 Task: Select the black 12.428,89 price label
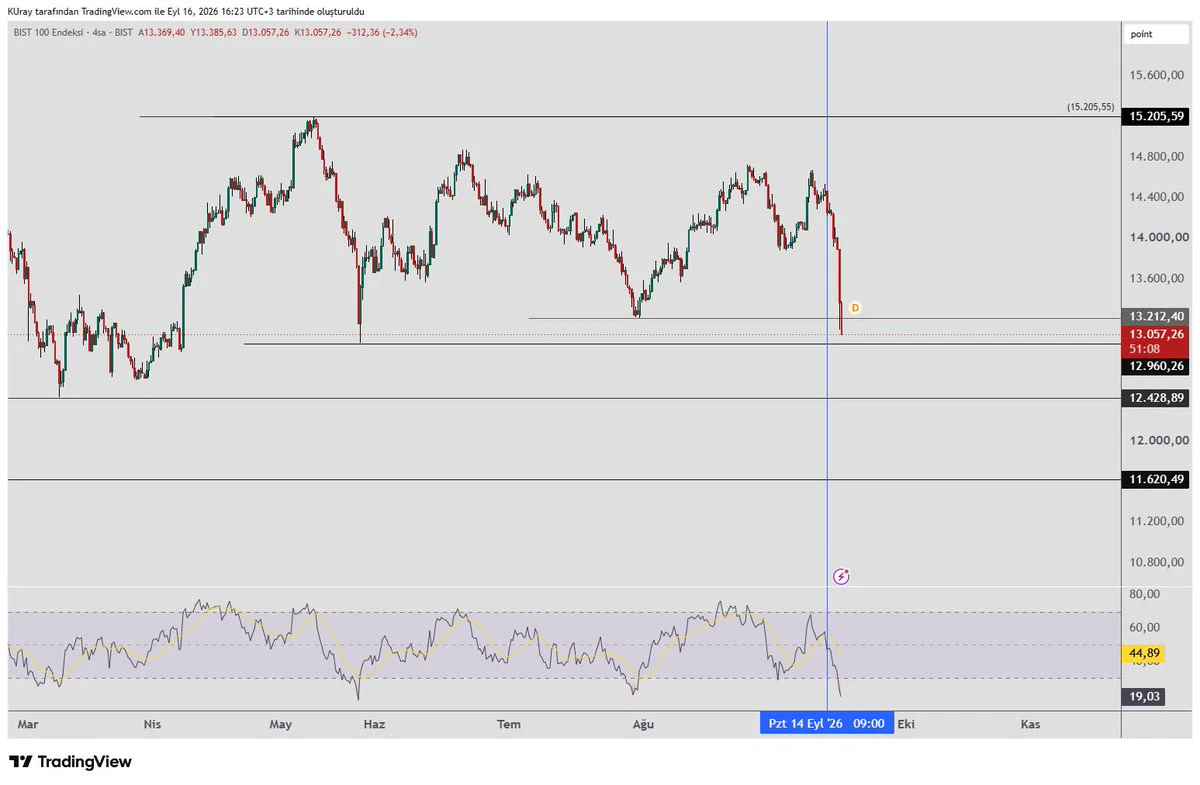click(x=1155, y=398)
